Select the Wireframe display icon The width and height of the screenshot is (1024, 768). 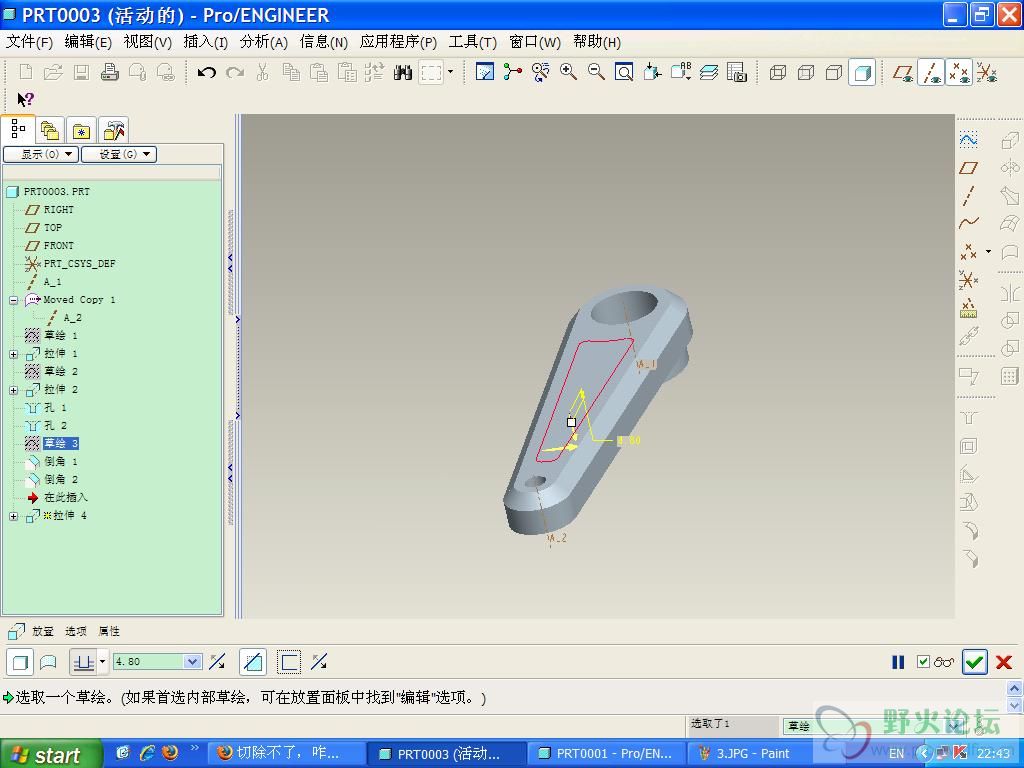[x=778, y=72]
